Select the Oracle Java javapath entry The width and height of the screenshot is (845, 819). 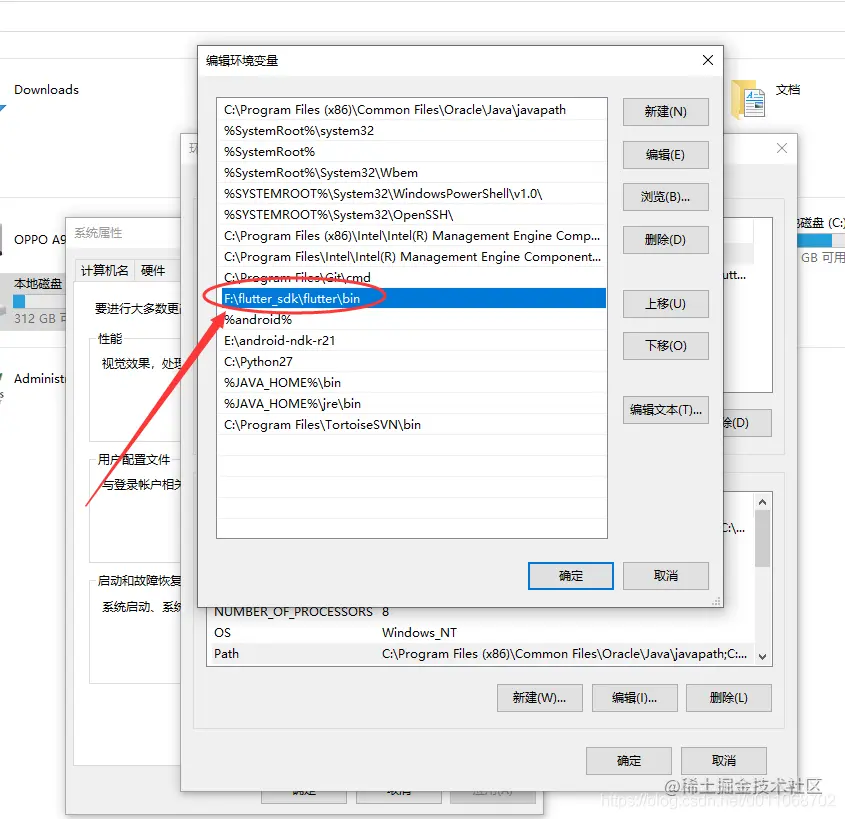pos(412,110)
